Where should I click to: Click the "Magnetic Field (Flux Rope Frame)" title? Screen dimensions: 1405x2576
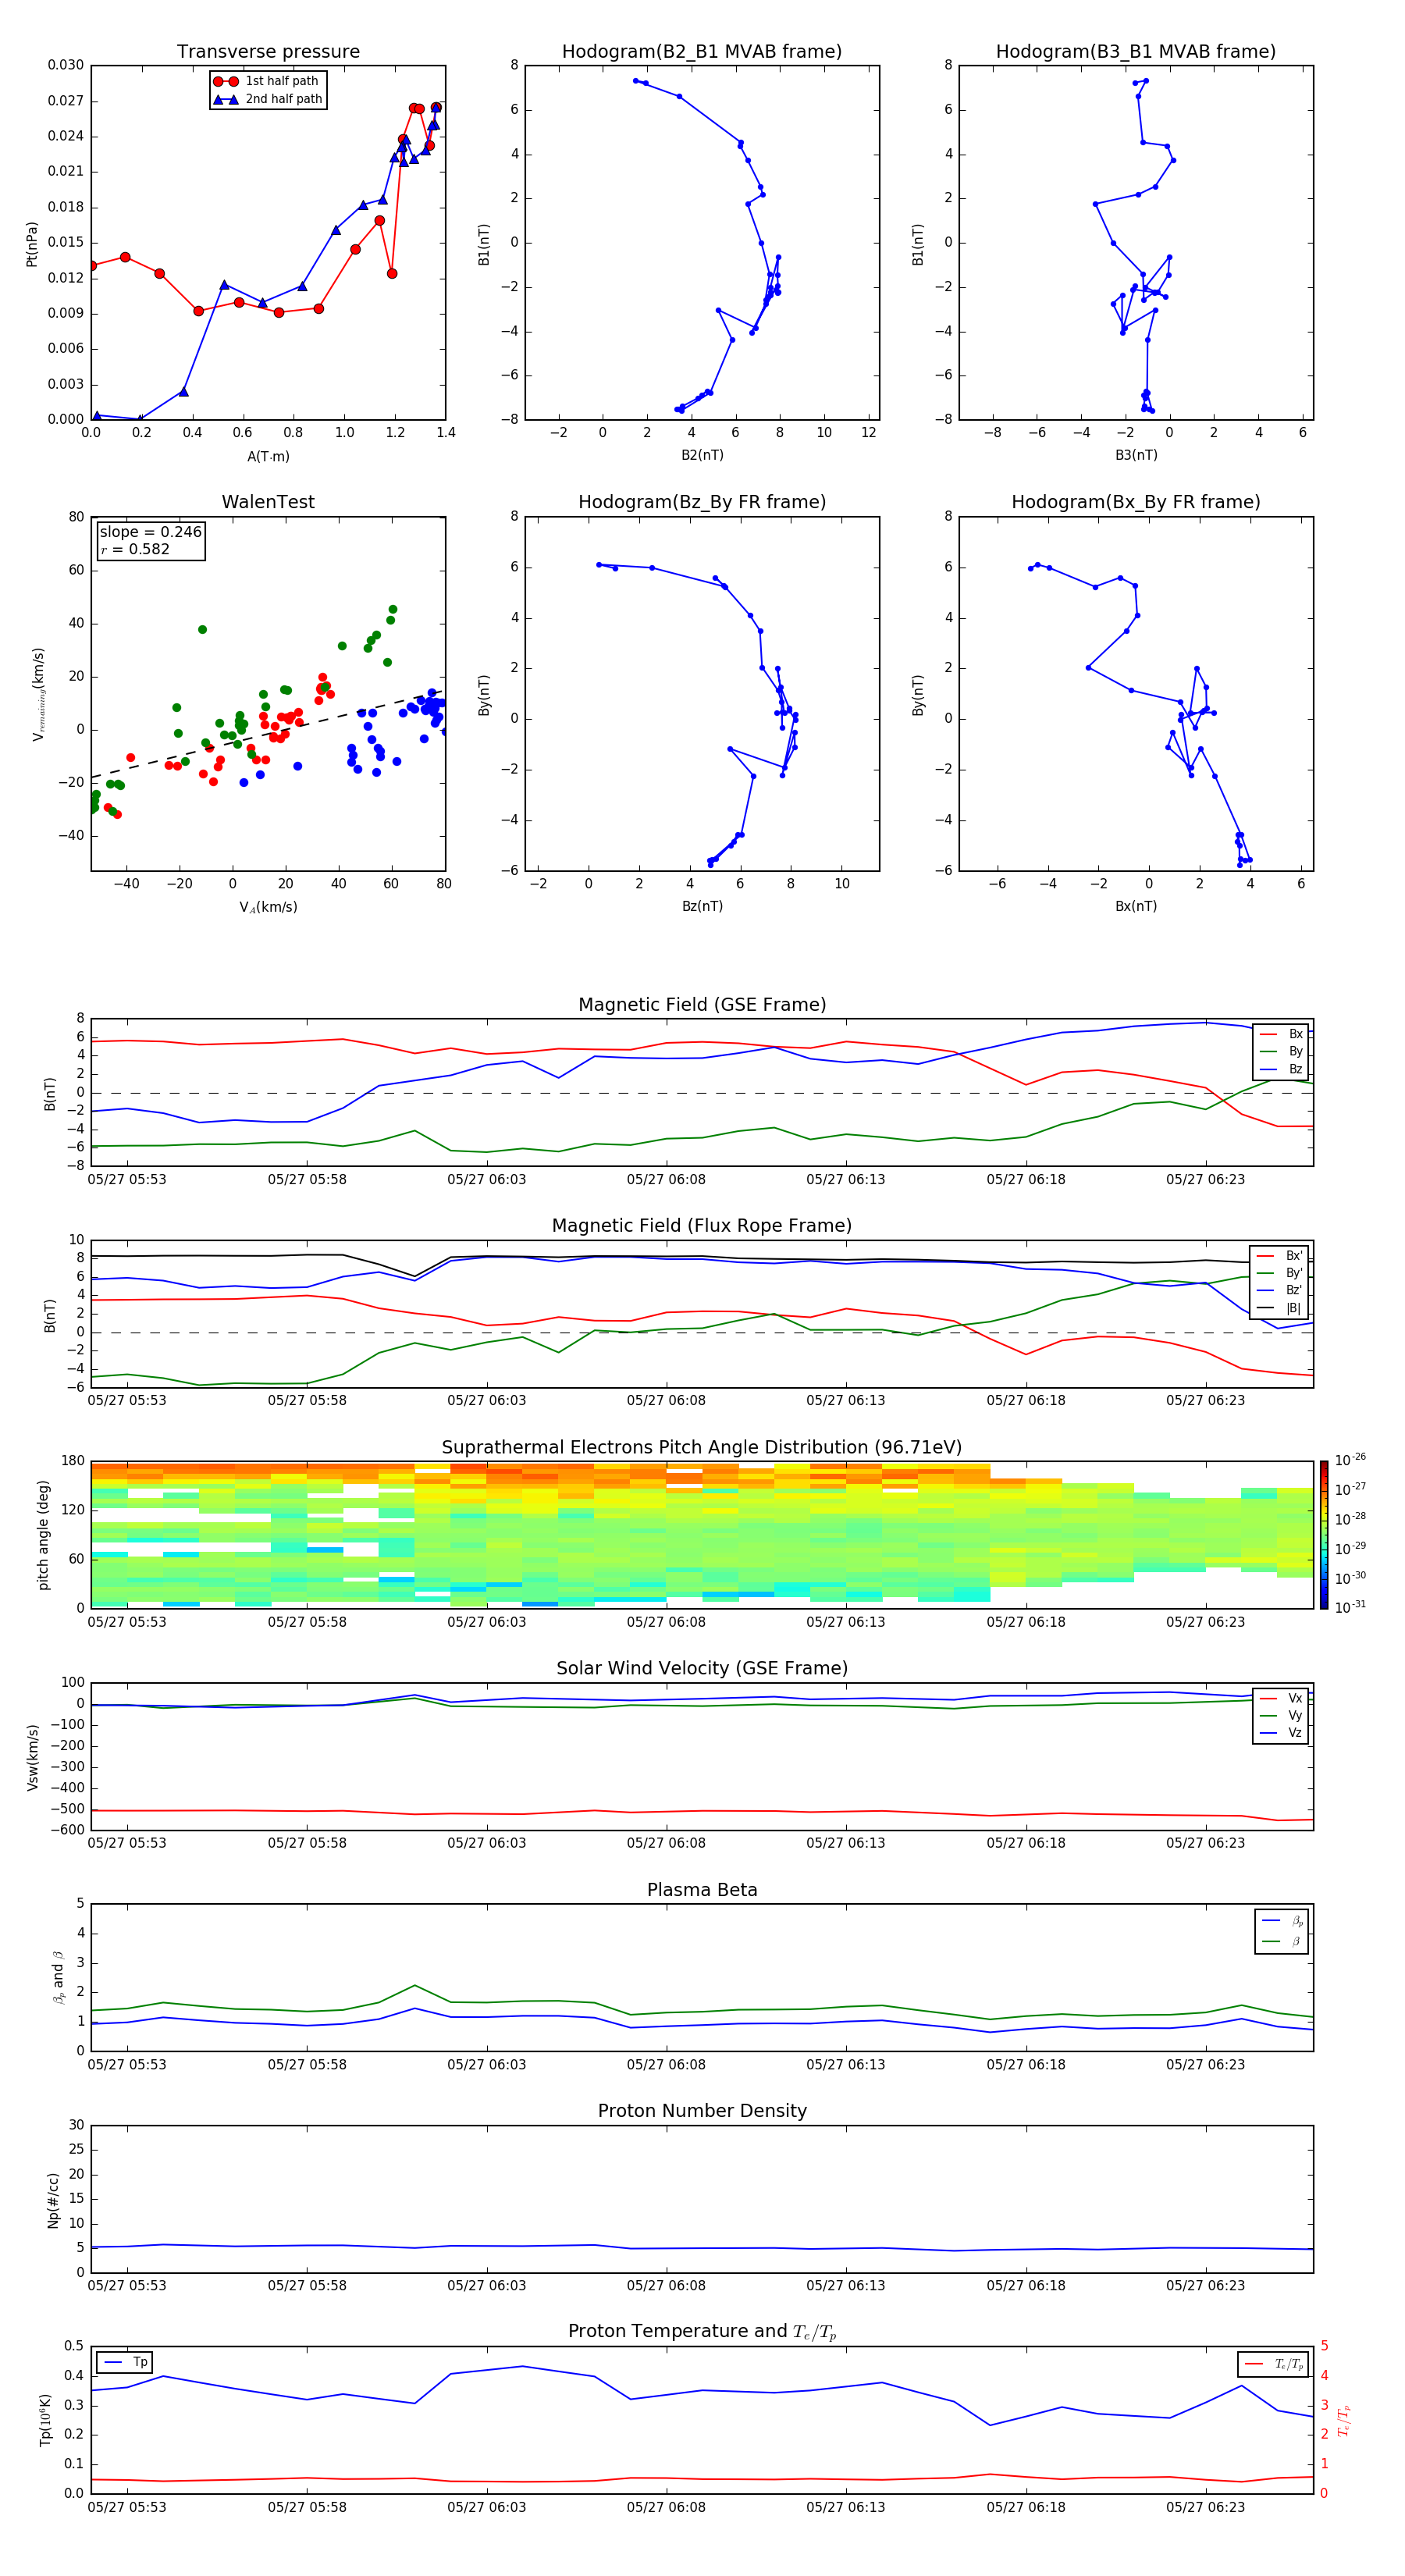702,1226
